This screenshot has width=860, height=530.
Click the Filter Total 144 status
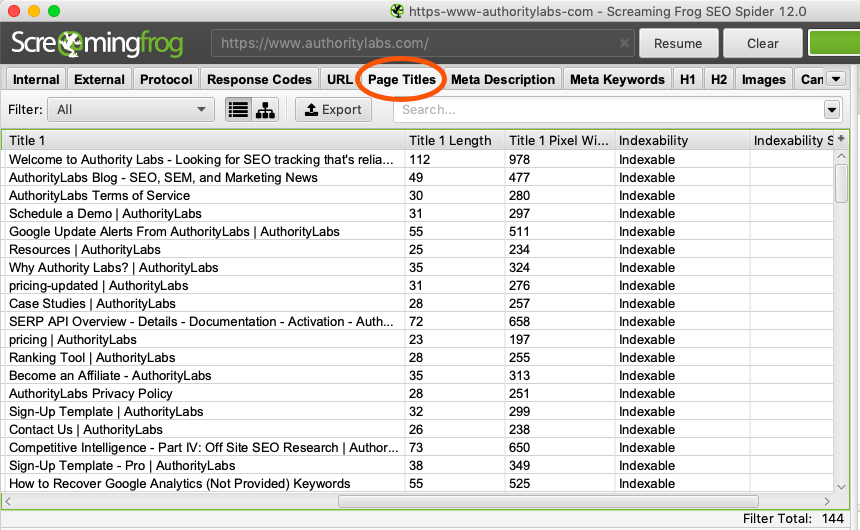(793, 518)
